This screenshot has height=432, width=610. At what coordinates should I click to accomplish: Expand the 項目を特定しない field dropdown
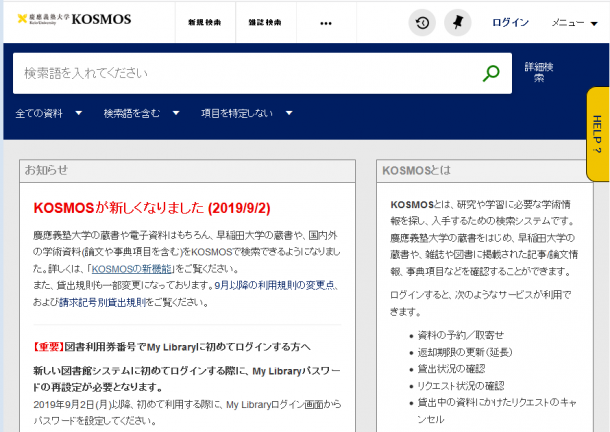(x=247, y=113)
